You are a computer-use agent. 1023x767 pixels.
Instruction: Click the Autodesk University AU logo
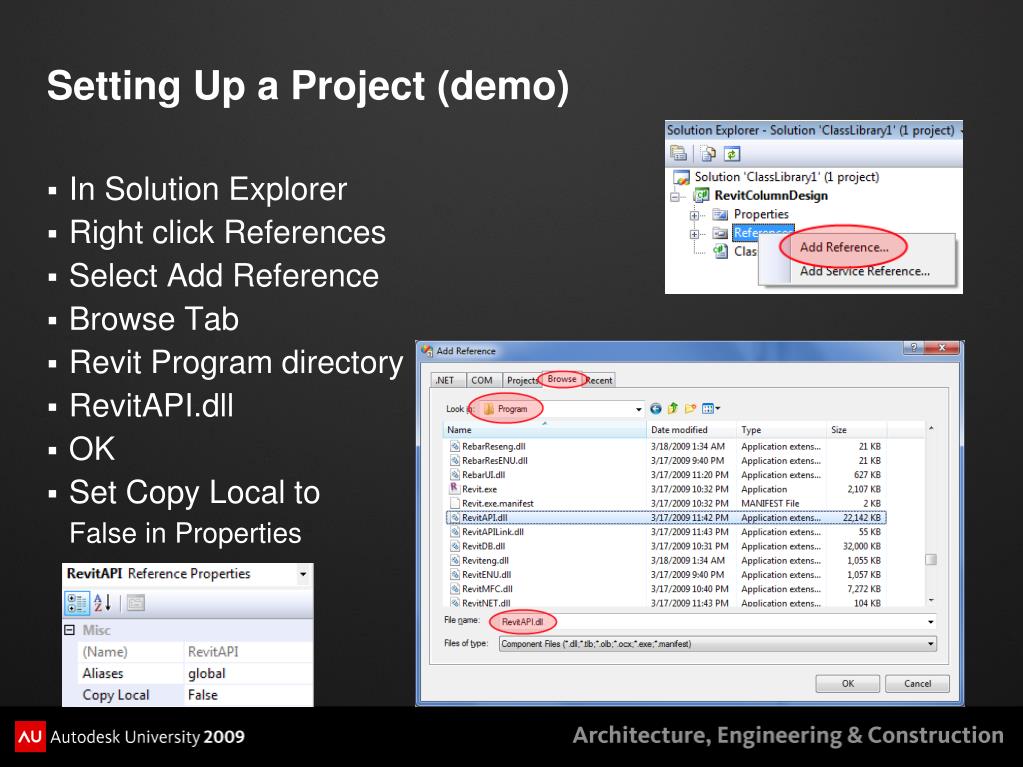(30, 737)
